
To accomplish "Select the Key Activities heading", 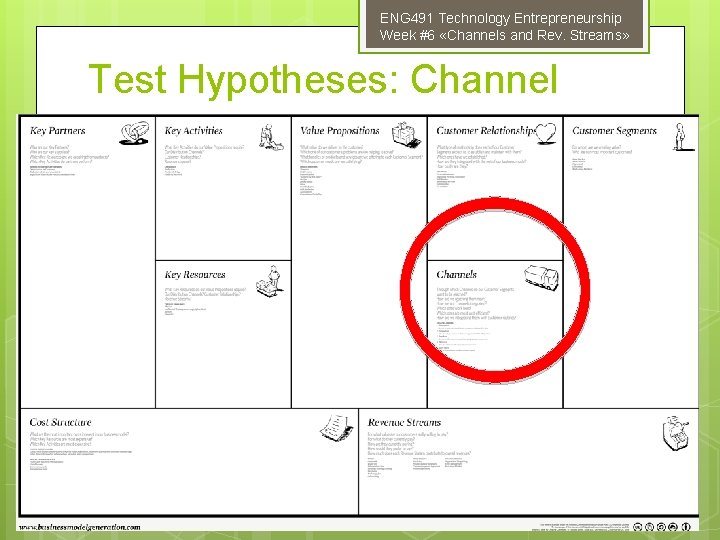I will pyautogui.click(x=193, y=131).
